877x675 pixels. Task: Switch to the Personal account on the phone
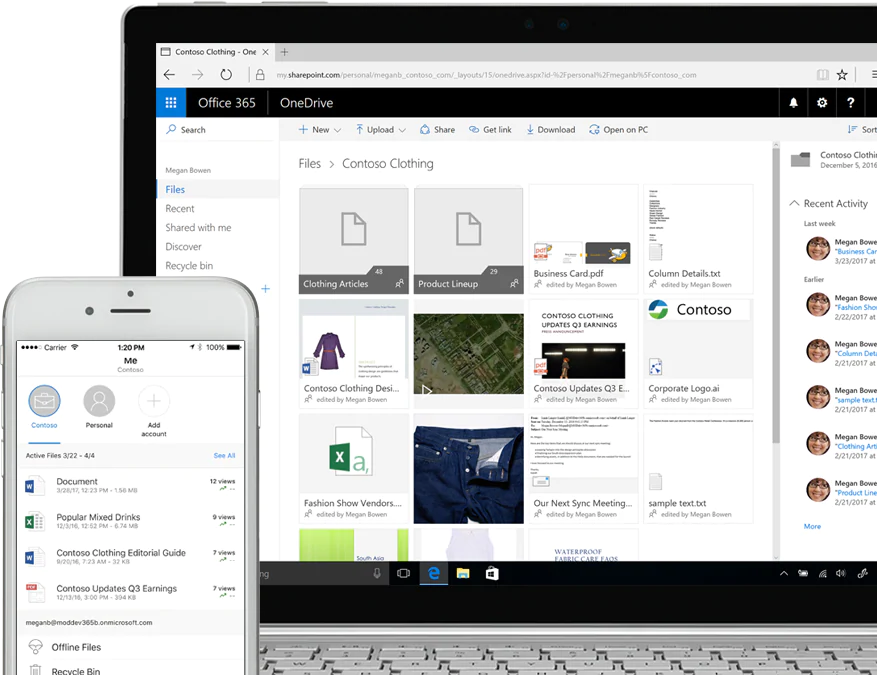point(99,402)
